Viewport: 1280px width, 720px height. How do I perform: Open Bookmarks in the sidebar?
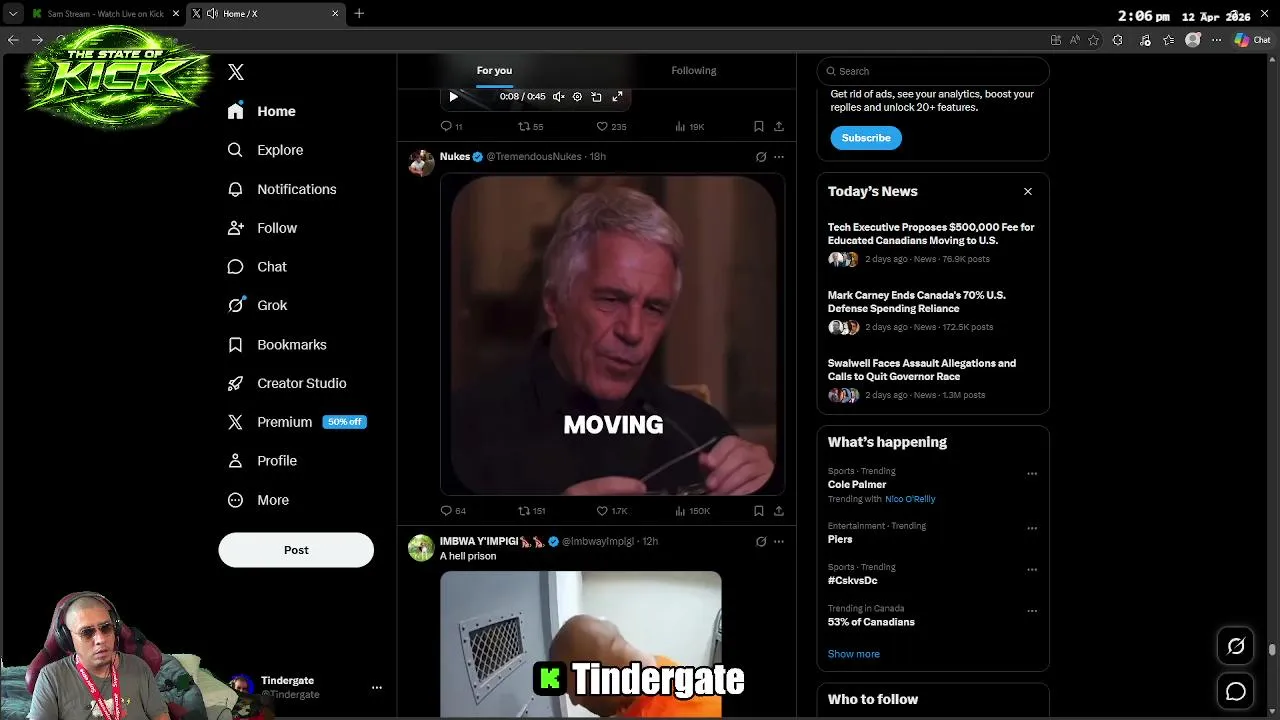(x=278, y=344)
